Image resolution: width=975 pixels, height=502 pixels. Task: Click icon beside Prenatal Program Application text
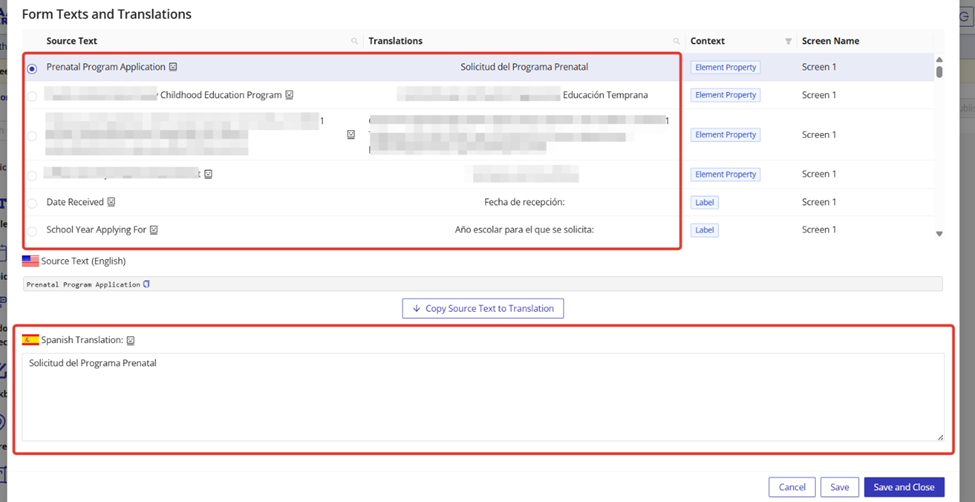[x=173, y=67]
